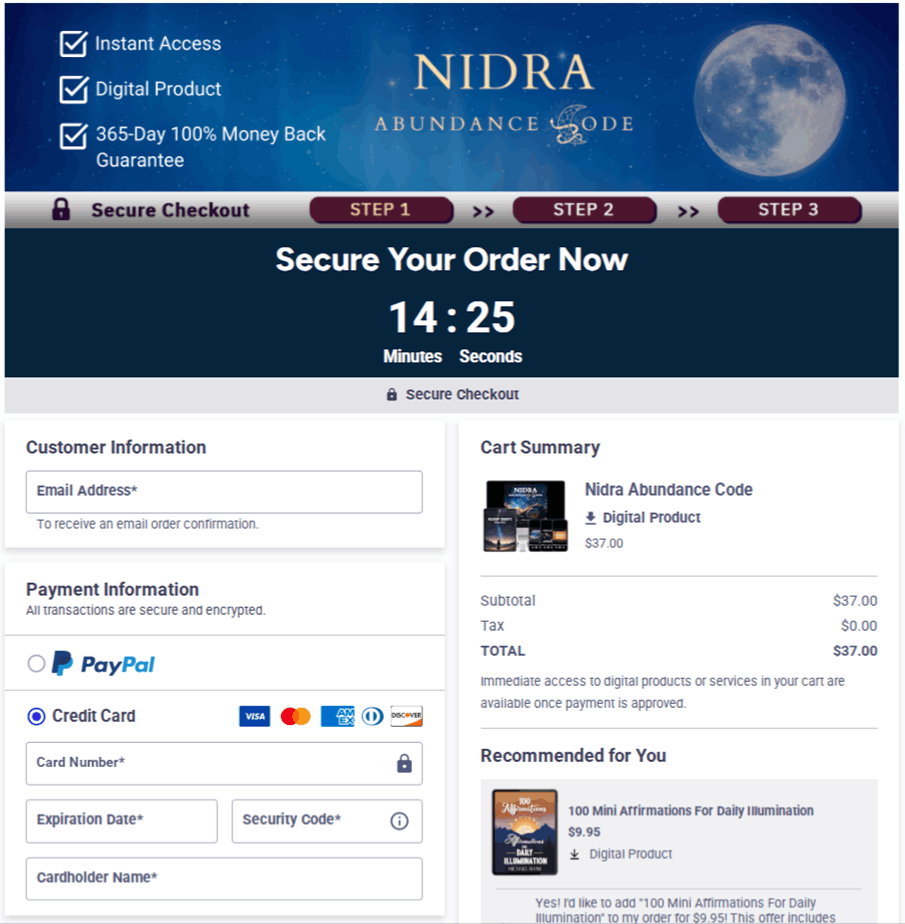
Task: Click the Diners Club card icon
Action: [x=372, y=716]
